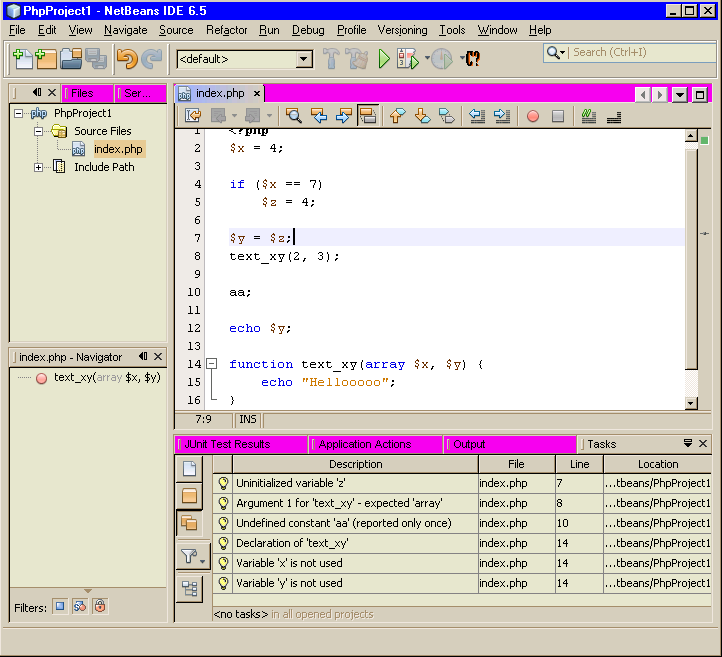This screenshot has width=722, height=657.
Task: Switch to the Files tab
Action: [x=87, y=93]
